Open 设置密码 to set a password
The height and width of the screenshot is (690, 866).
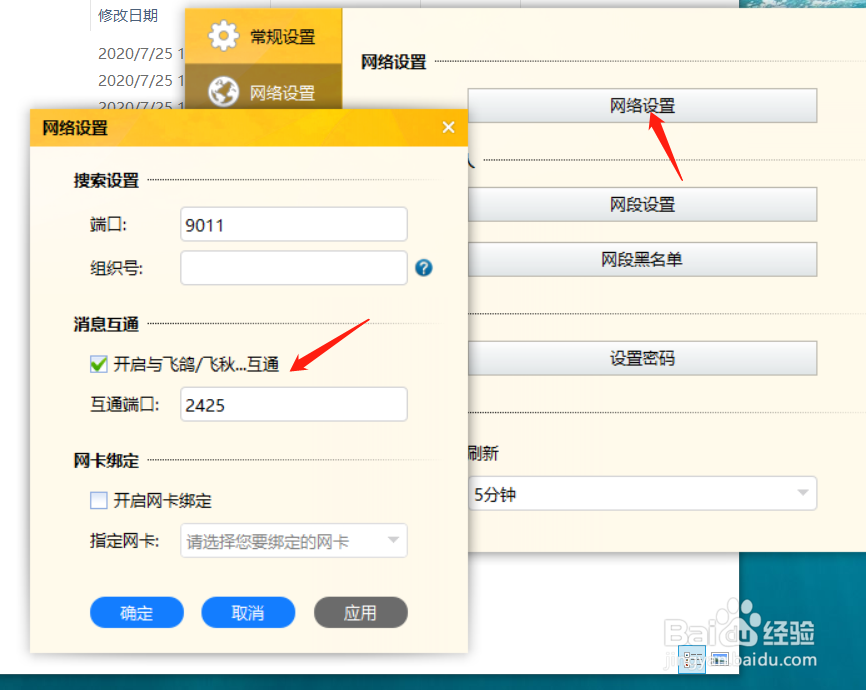643,358
